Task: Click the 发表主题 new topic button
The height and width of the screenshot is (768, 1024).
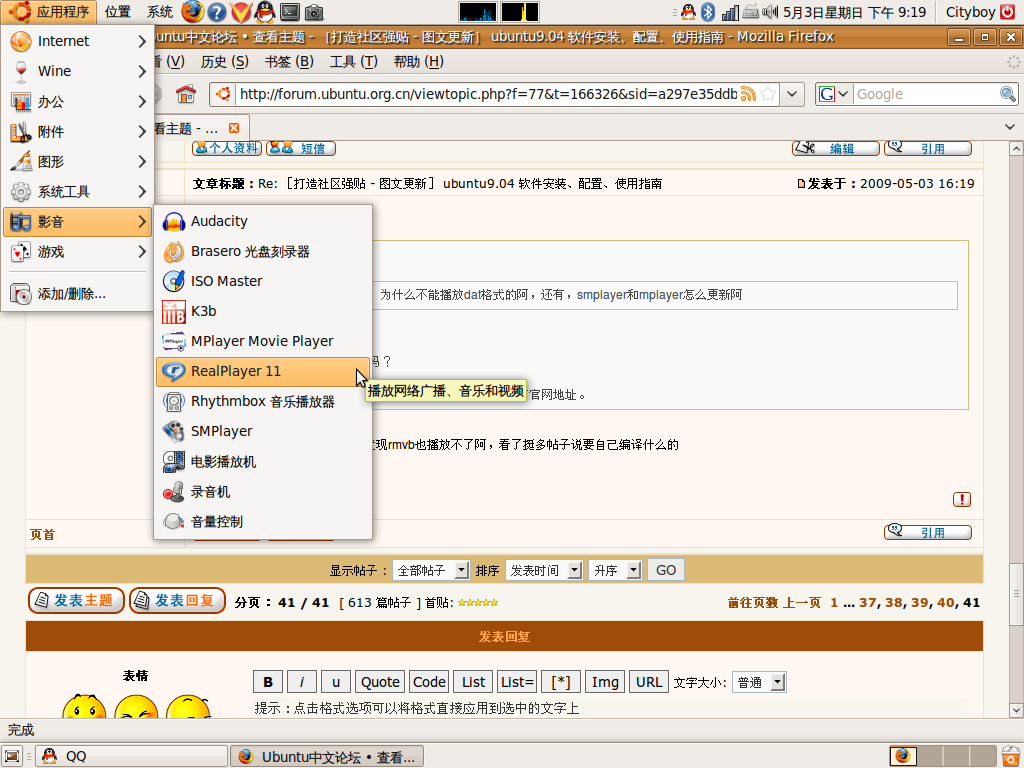Action: pyautogui.click(x=76, y=601)
